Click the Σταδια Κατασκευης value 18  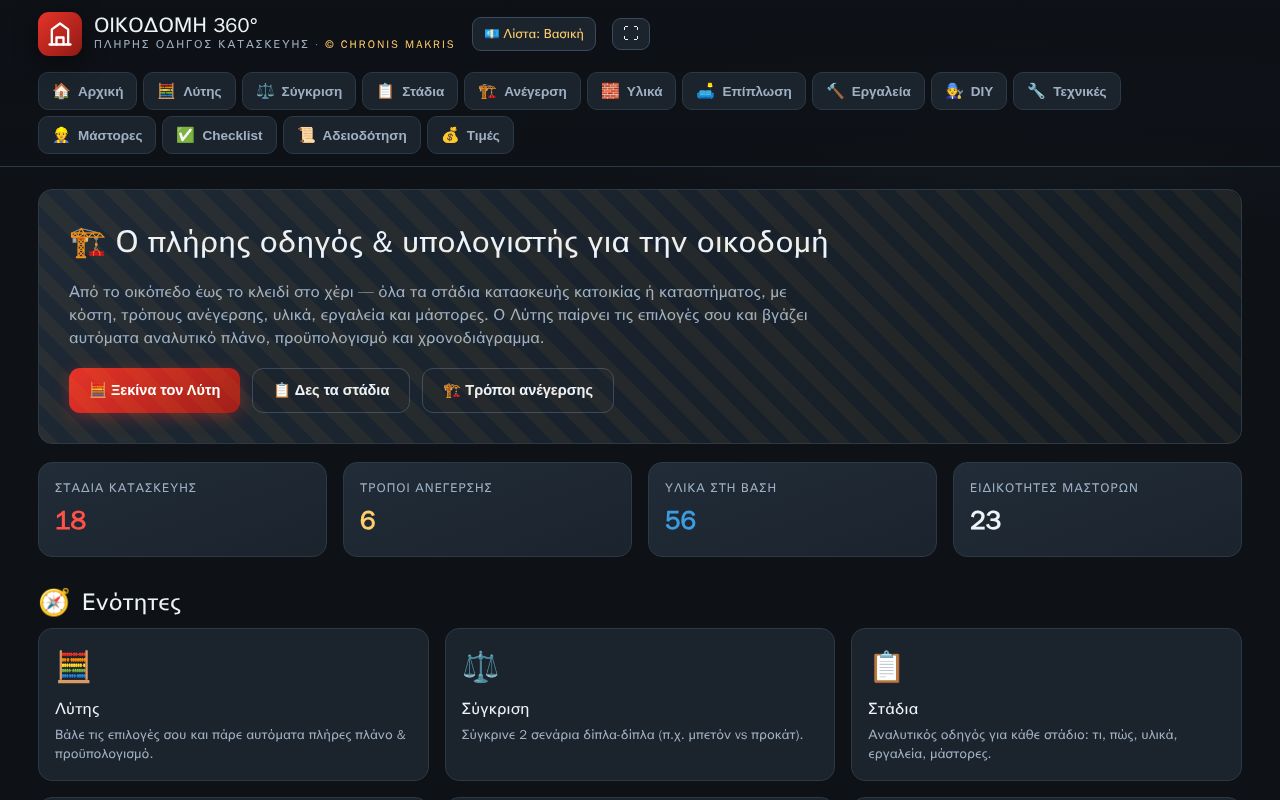(x=71, y=521)
